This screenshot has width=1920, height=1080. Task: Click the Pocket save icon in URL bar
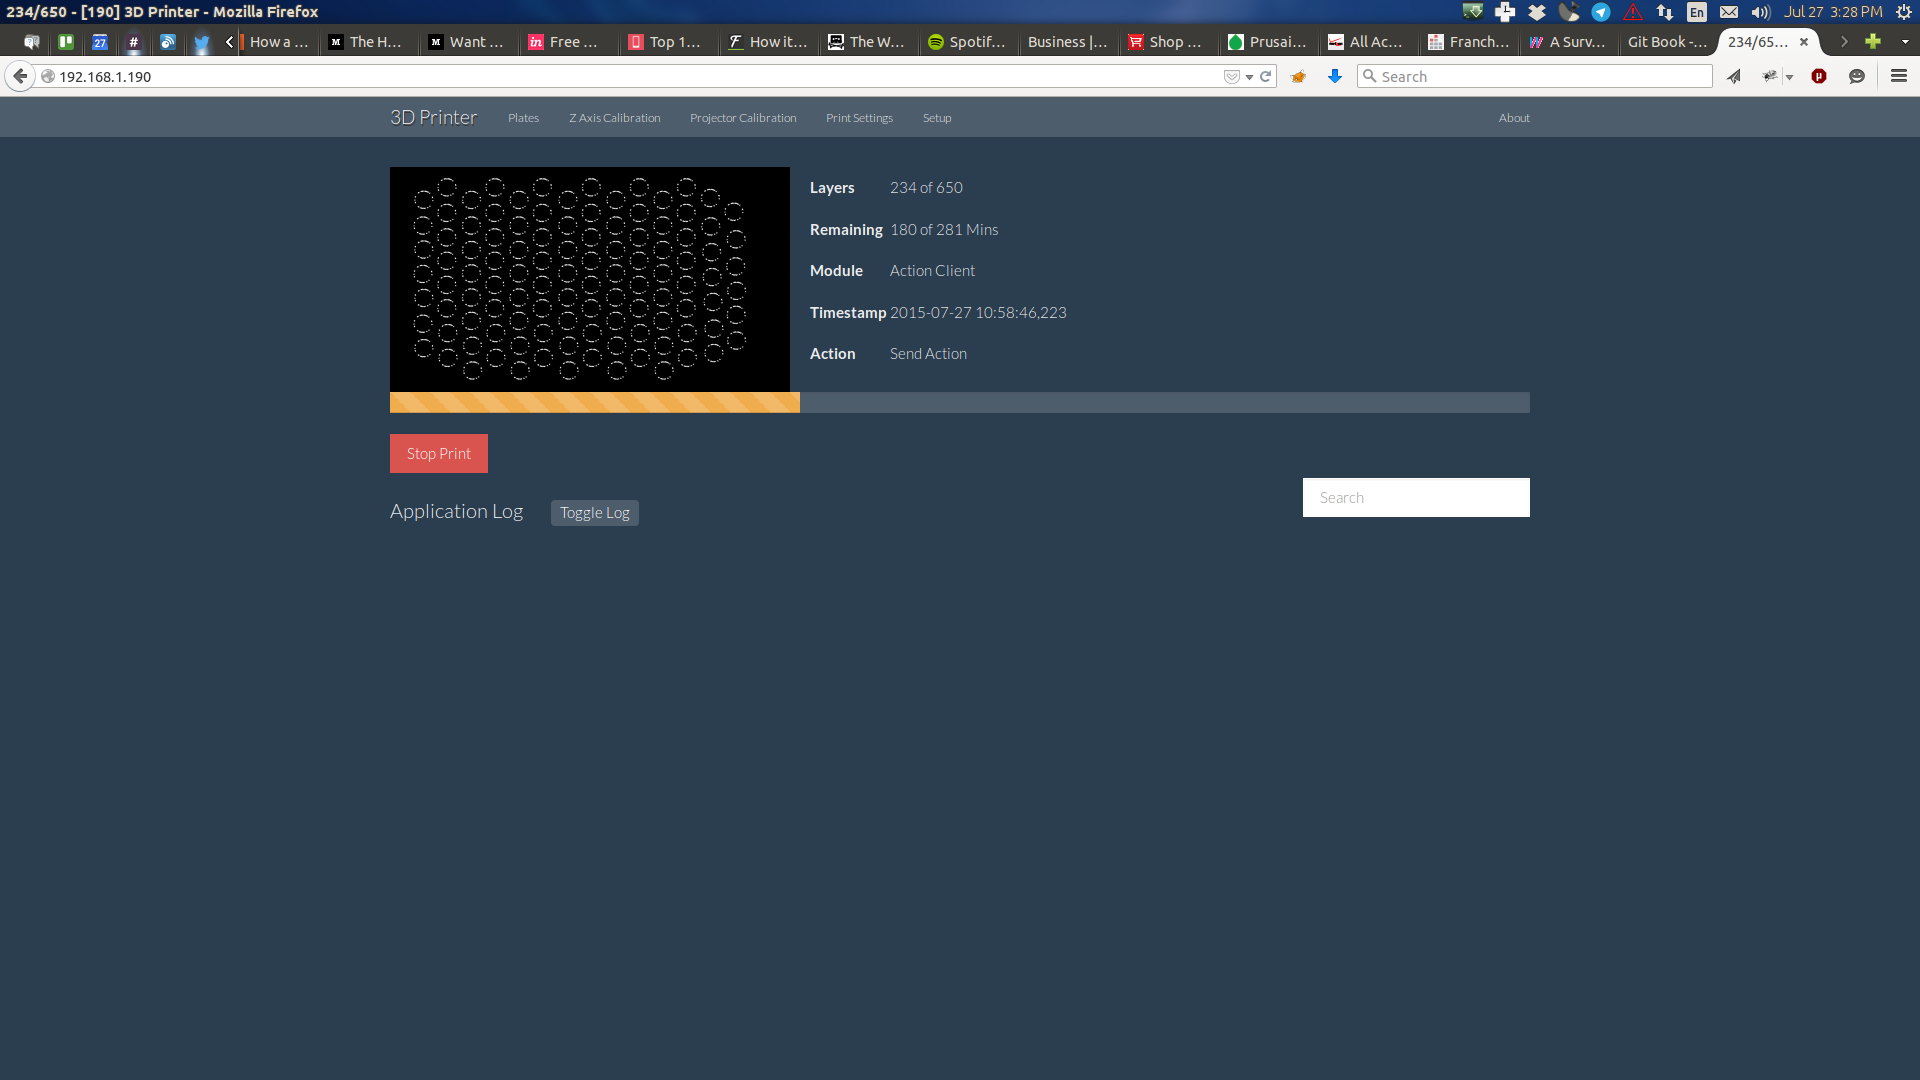click(1231, 76)
